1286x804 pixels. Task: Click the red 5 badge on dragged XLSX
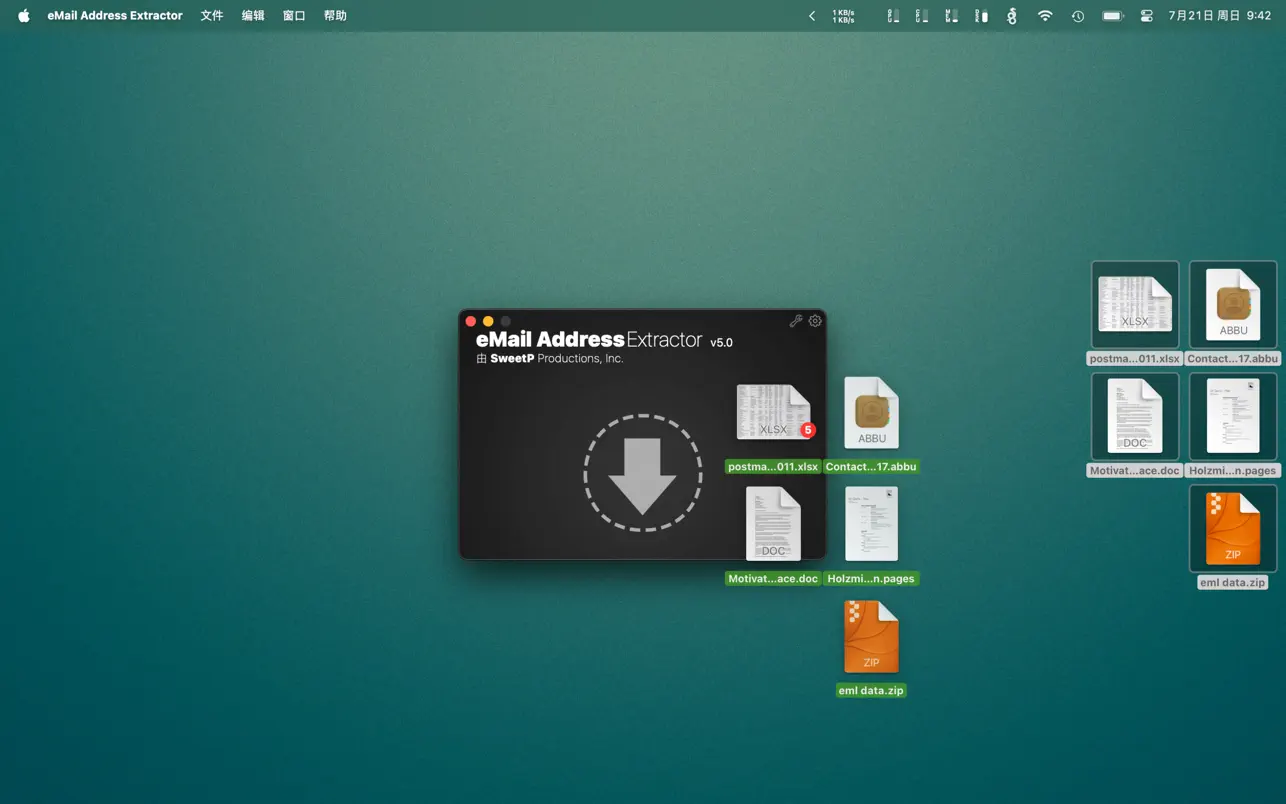[808, 430]
